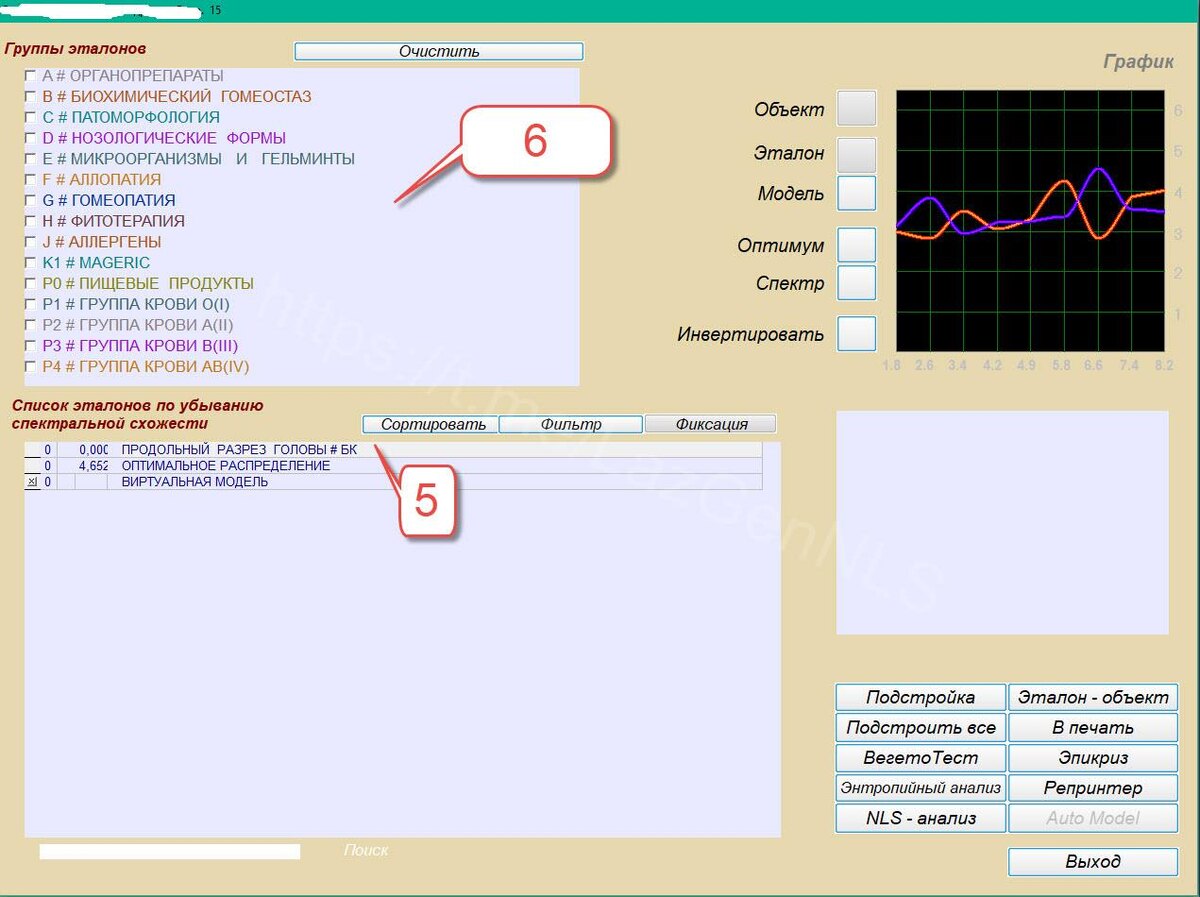Screen dimensions: 1200x897
Task: Click the Фиксация button
Action: click(x=711, y=424)
